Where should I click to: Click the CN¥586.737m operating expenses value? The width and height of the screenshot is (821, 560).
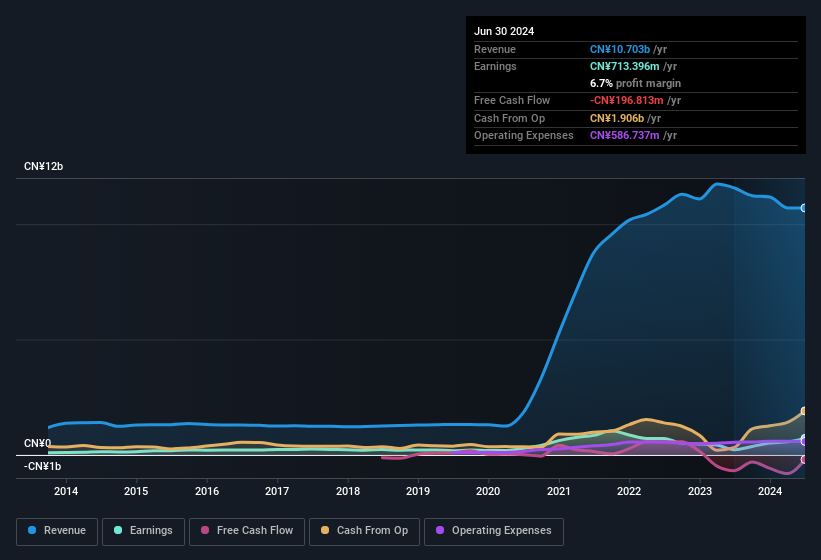[625, 136]
